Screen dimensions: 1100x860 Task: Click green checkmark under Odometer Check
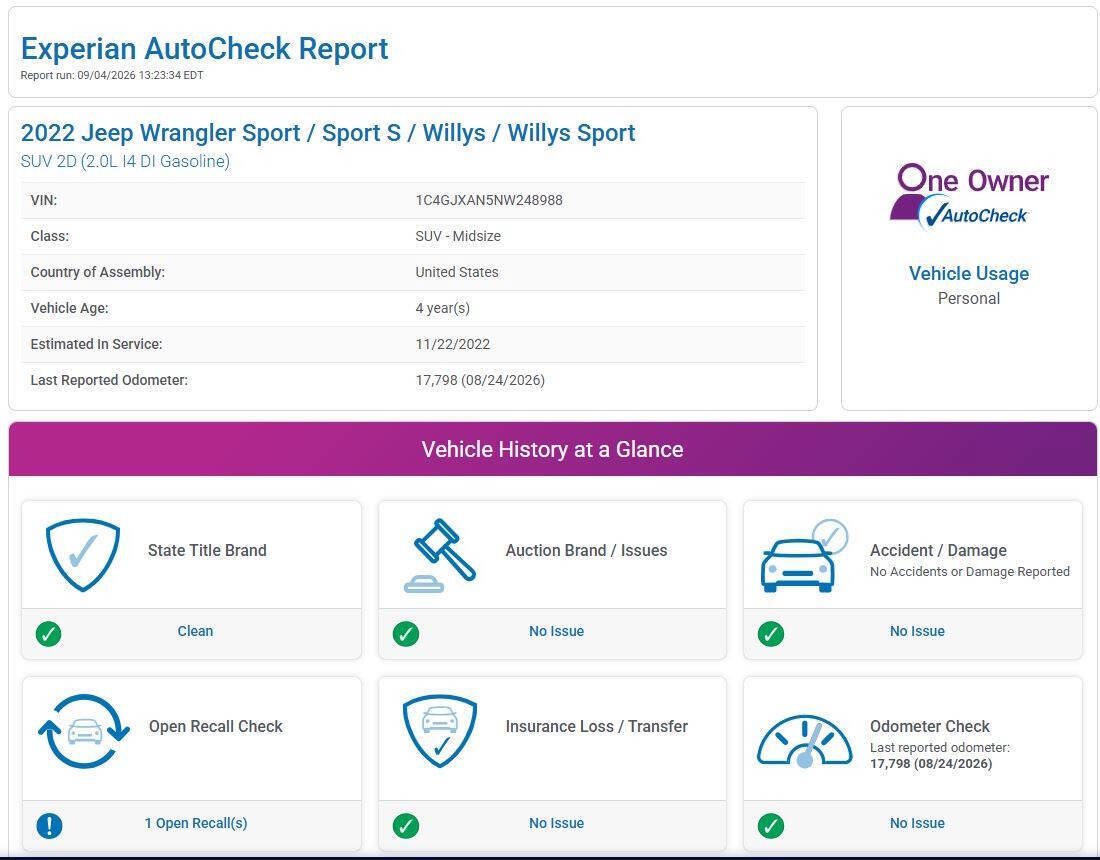[x=771, y=826]
